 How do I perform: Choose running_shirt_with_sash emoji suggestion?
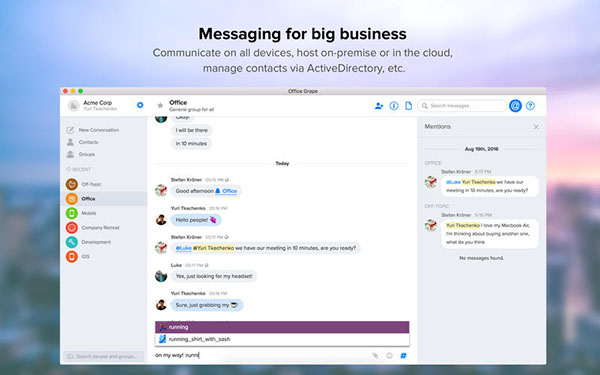(282, 339)
